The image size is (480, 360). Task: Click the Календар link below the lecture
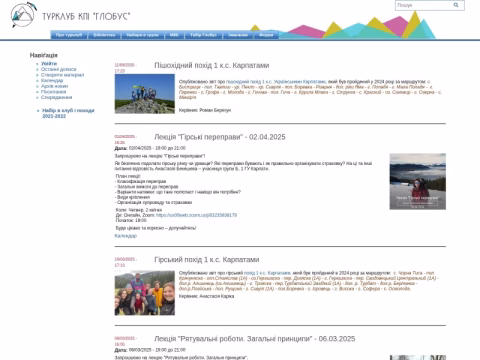[x=125, y=236]
